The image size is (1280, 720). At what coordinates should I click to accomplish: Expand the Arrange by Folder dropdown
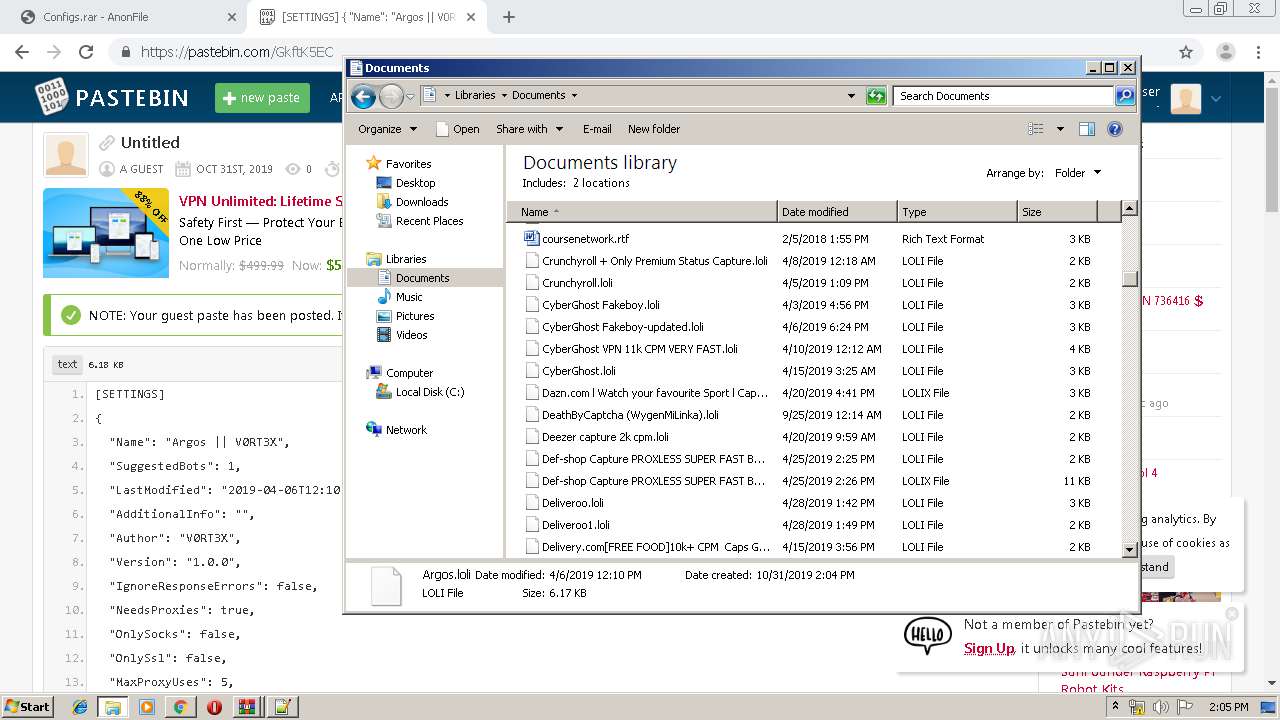click(1078, 173)
